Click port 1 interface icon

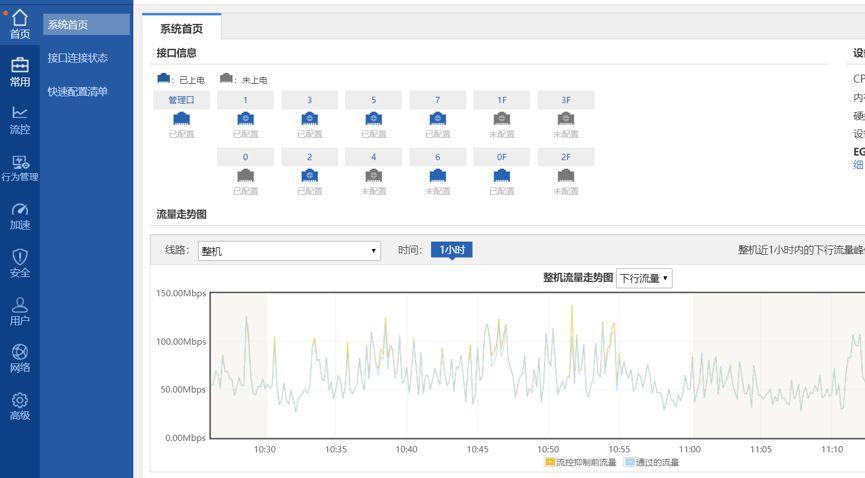pos(245,119)
